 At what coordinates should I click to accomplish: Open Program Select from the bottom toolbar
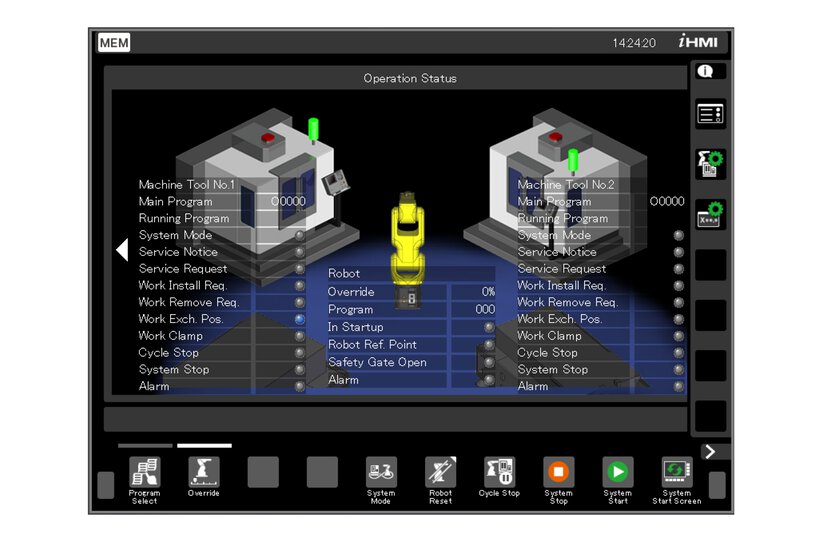pyautogui.click(x=144, y=473)
